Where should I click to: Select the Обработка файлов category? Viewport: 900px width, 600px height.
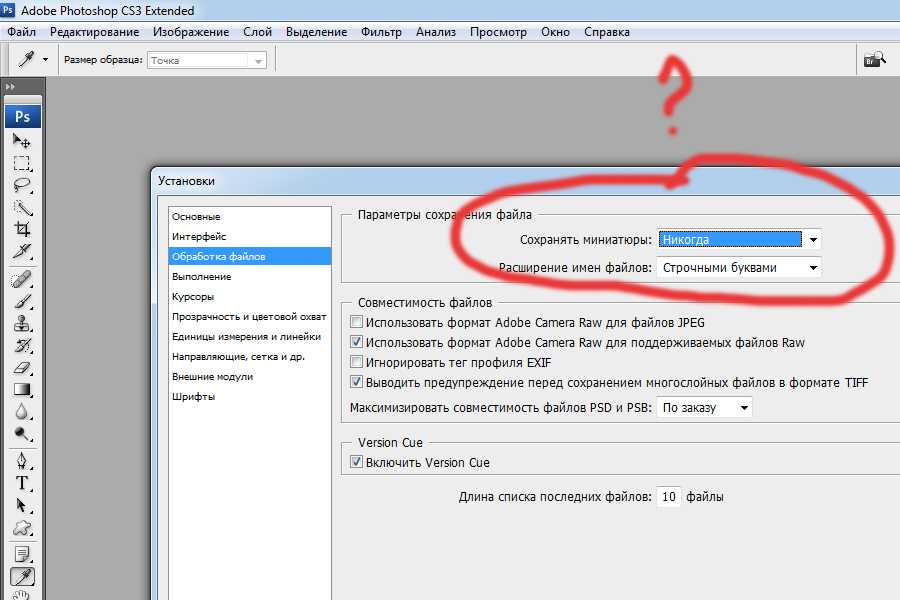click(x=250, y=256)
